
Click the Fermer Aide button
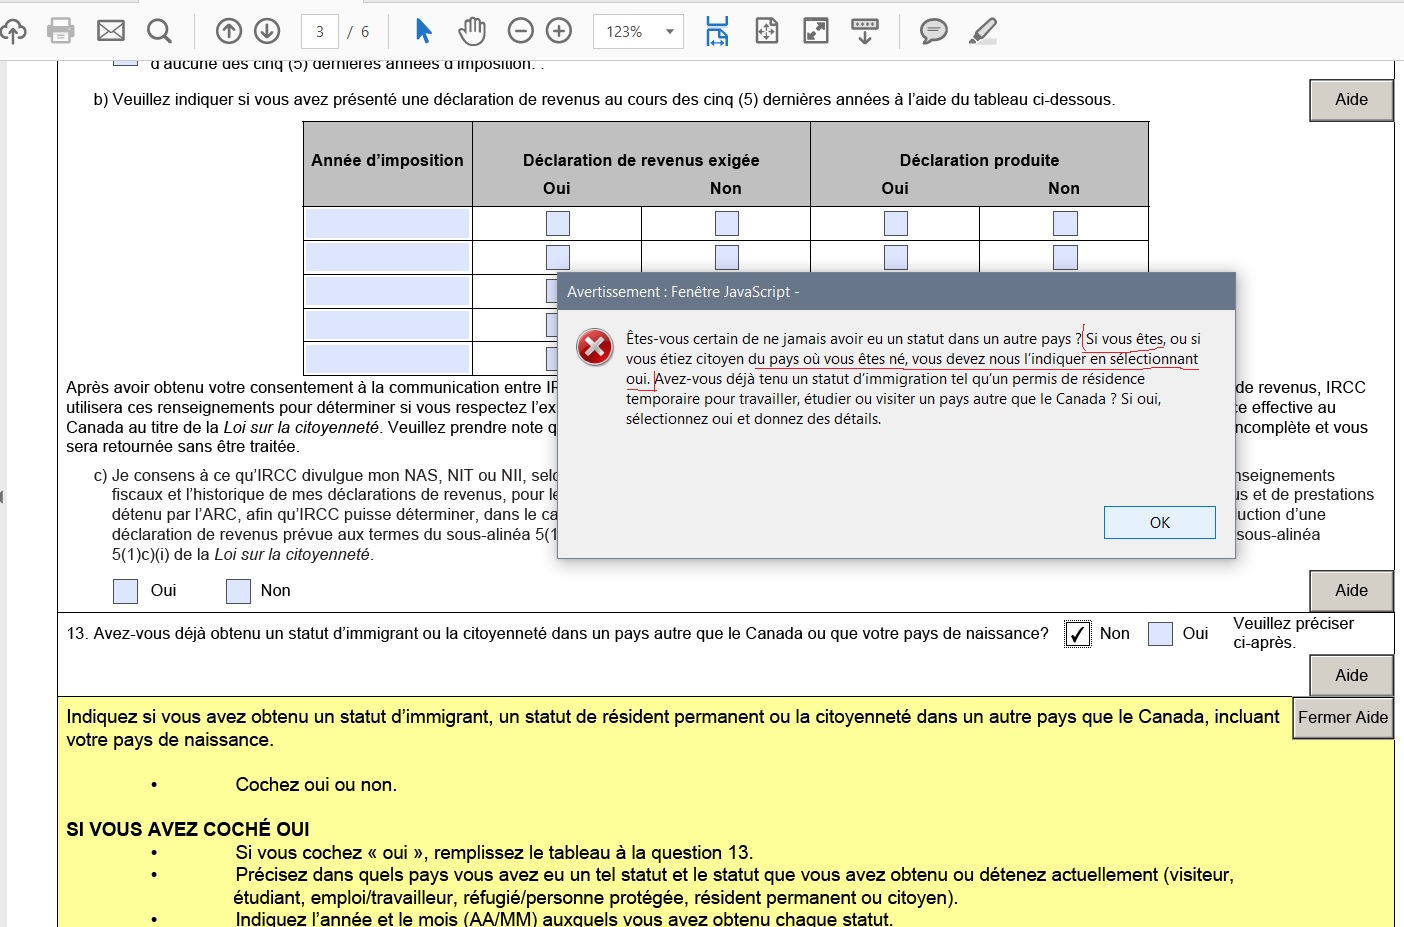[1342, 718]
